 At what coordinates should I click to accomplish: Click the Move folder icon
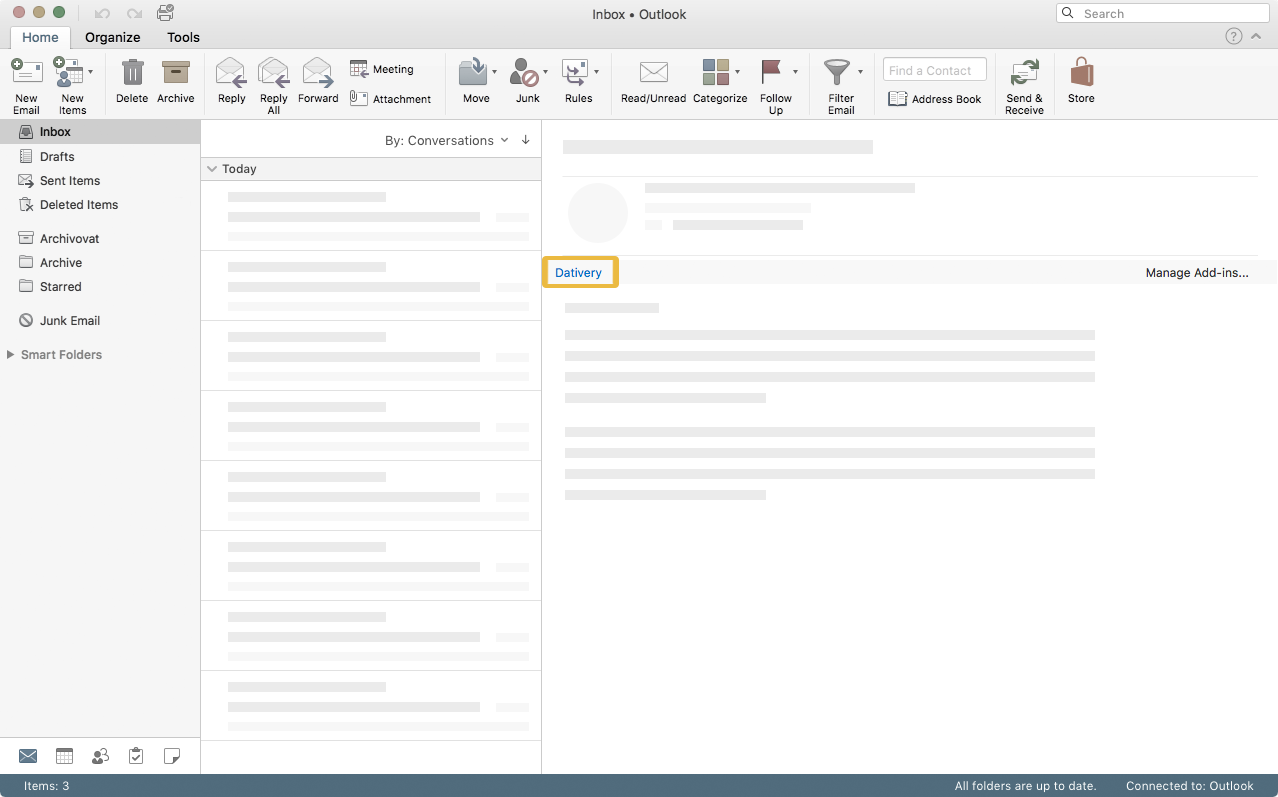point(473,73)
